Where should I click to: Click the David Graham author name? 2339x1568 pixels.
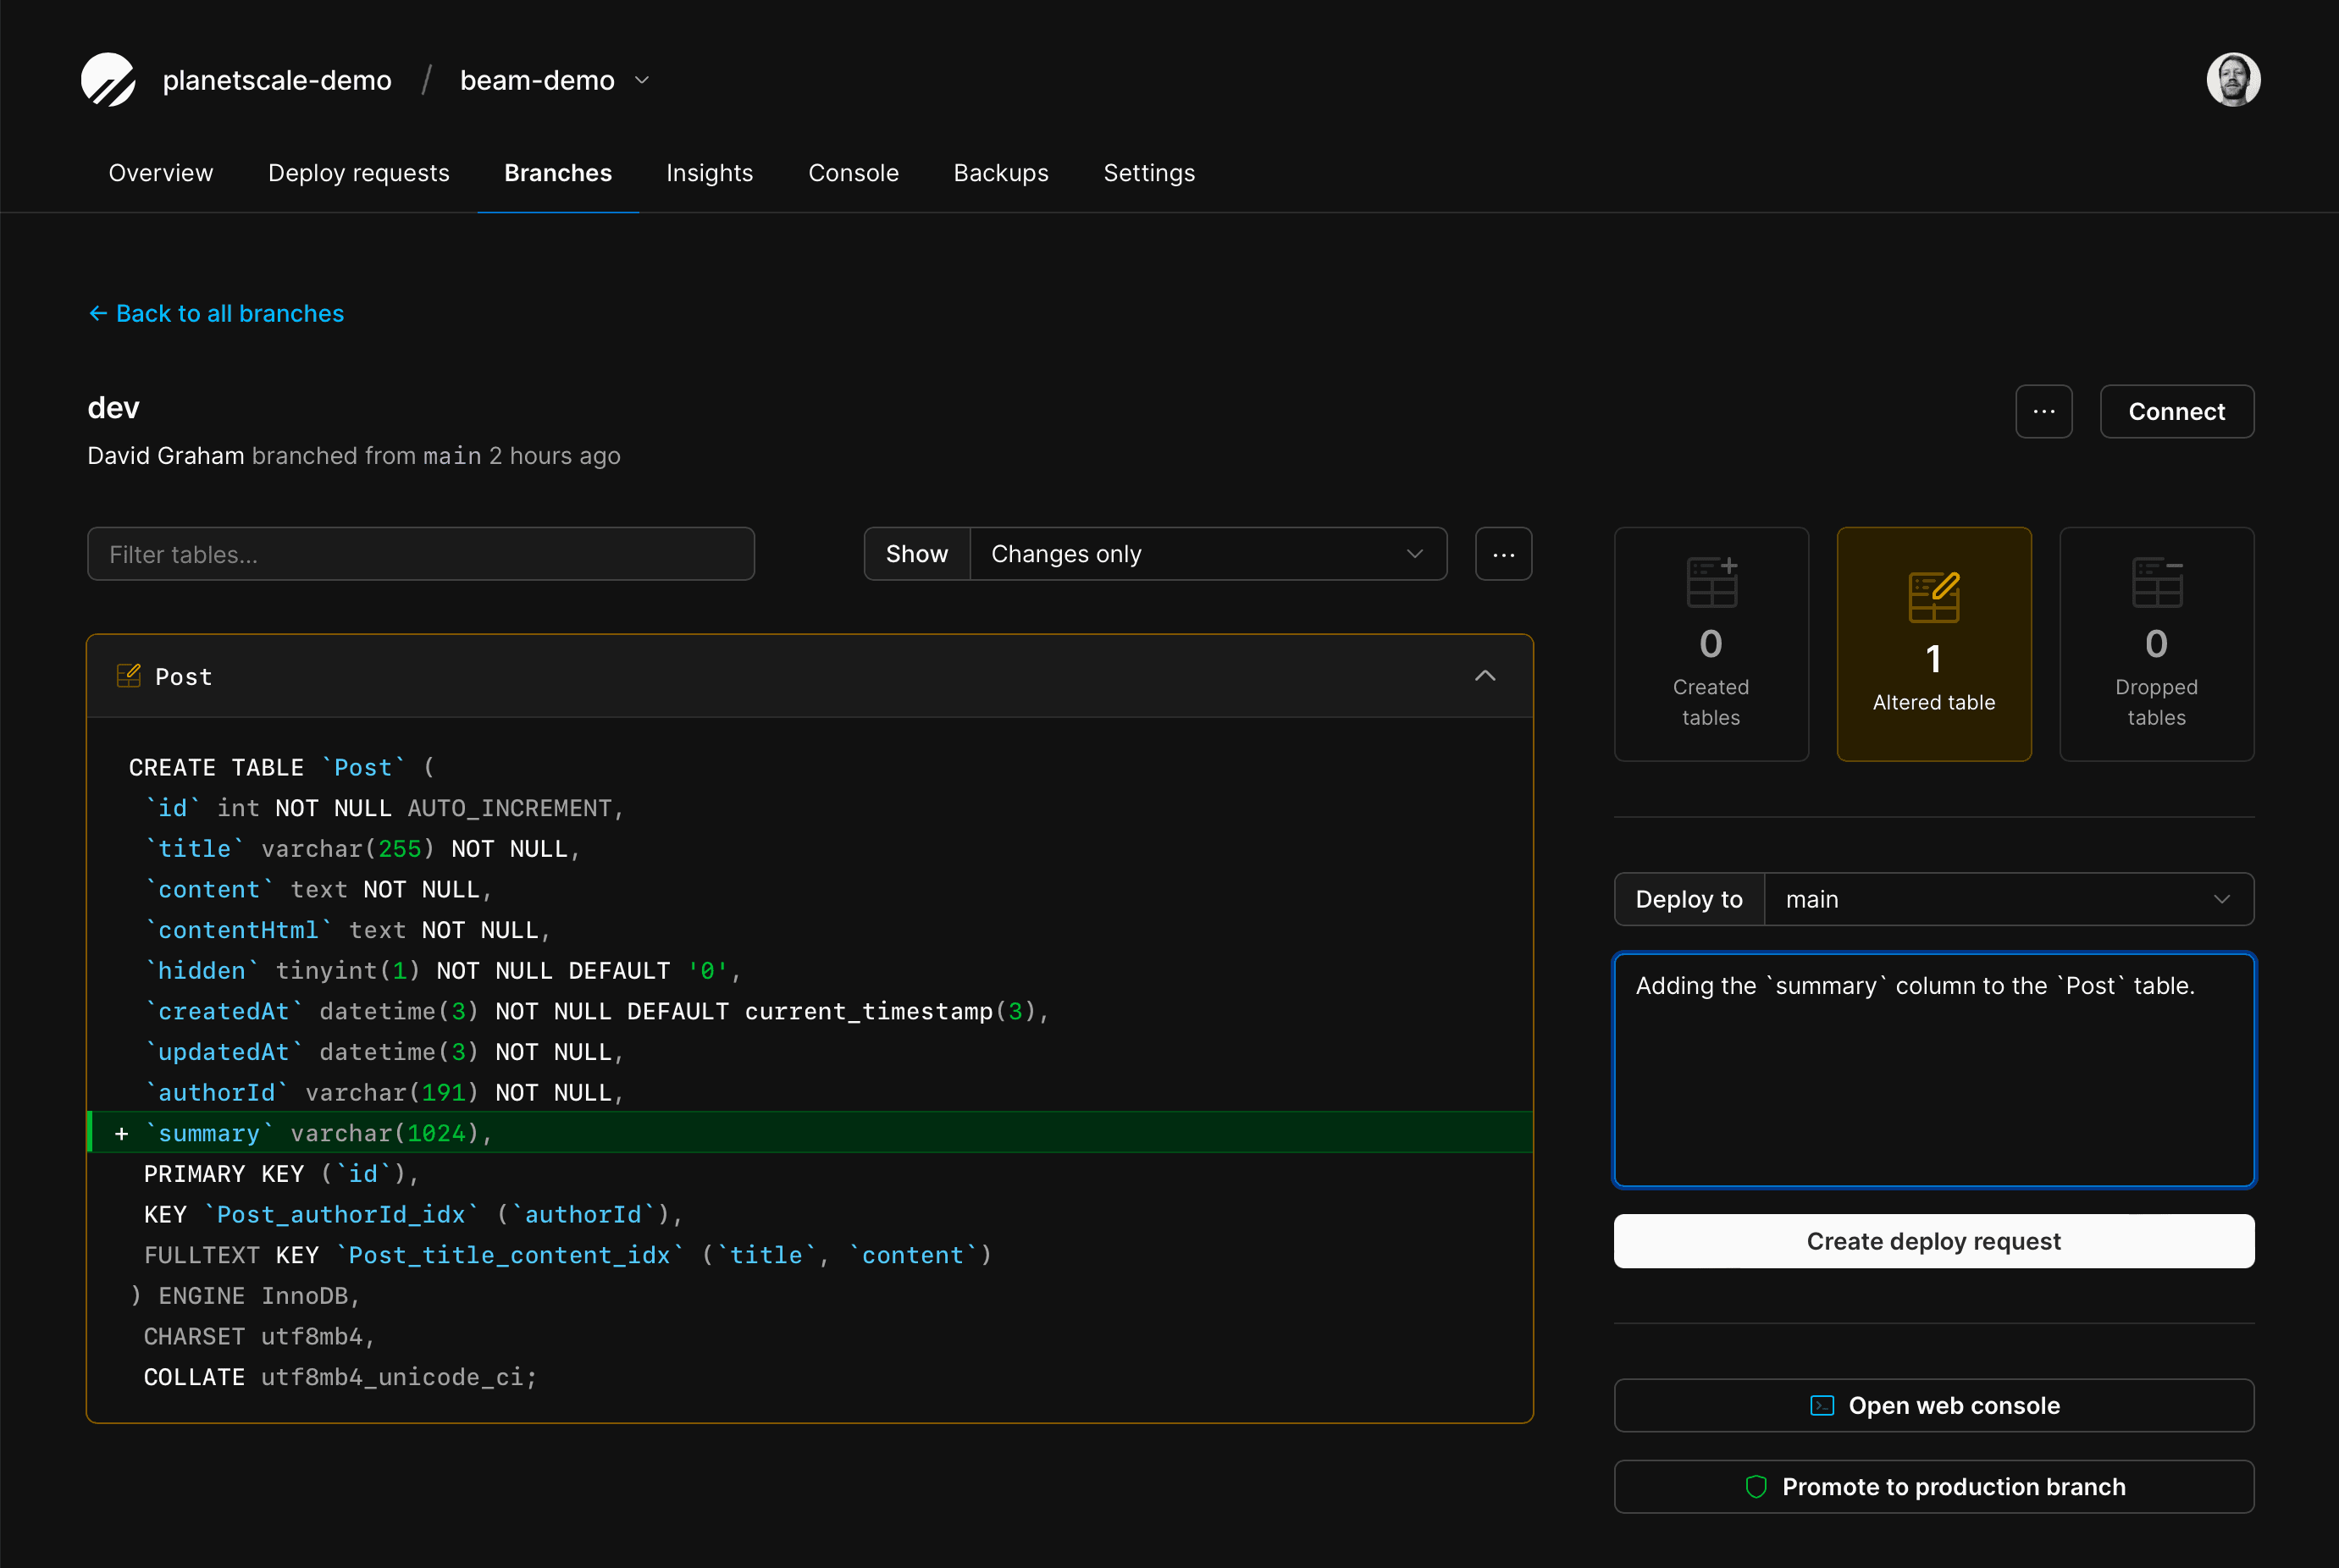click(x=166, y=456)
